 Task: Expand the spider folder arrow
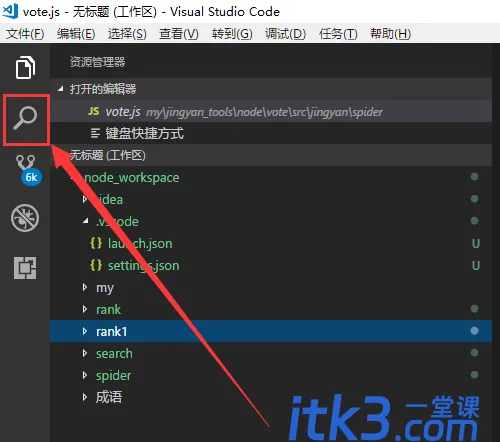[85, 375]
